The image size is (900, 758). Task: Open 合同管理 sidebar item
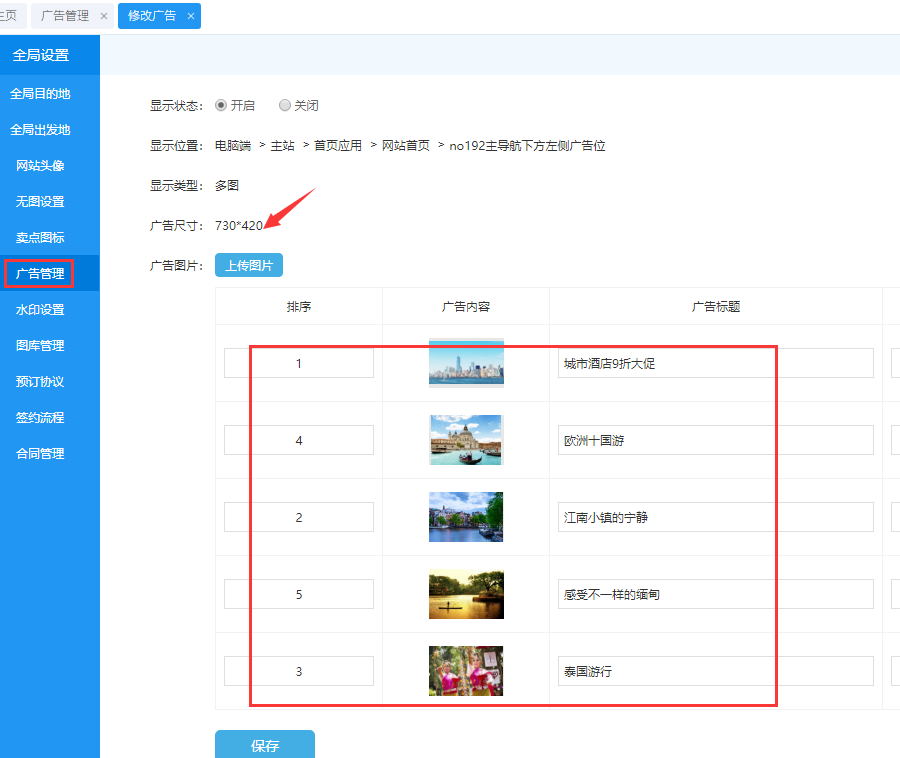coord(40,454)
